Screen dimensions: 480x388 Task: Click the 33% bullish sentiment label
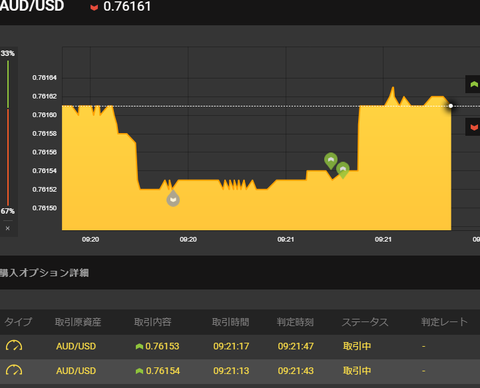coord(8,53)
